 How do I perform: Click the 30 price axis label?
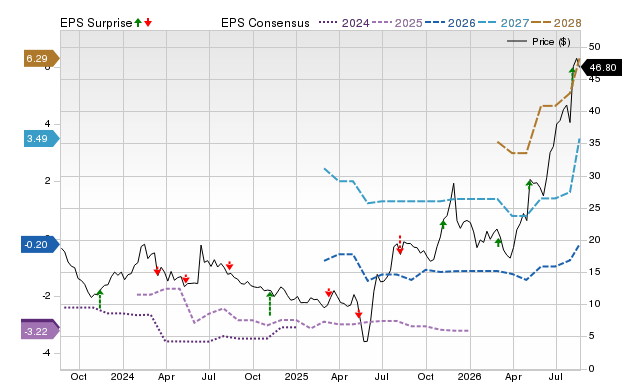[595, 176]
